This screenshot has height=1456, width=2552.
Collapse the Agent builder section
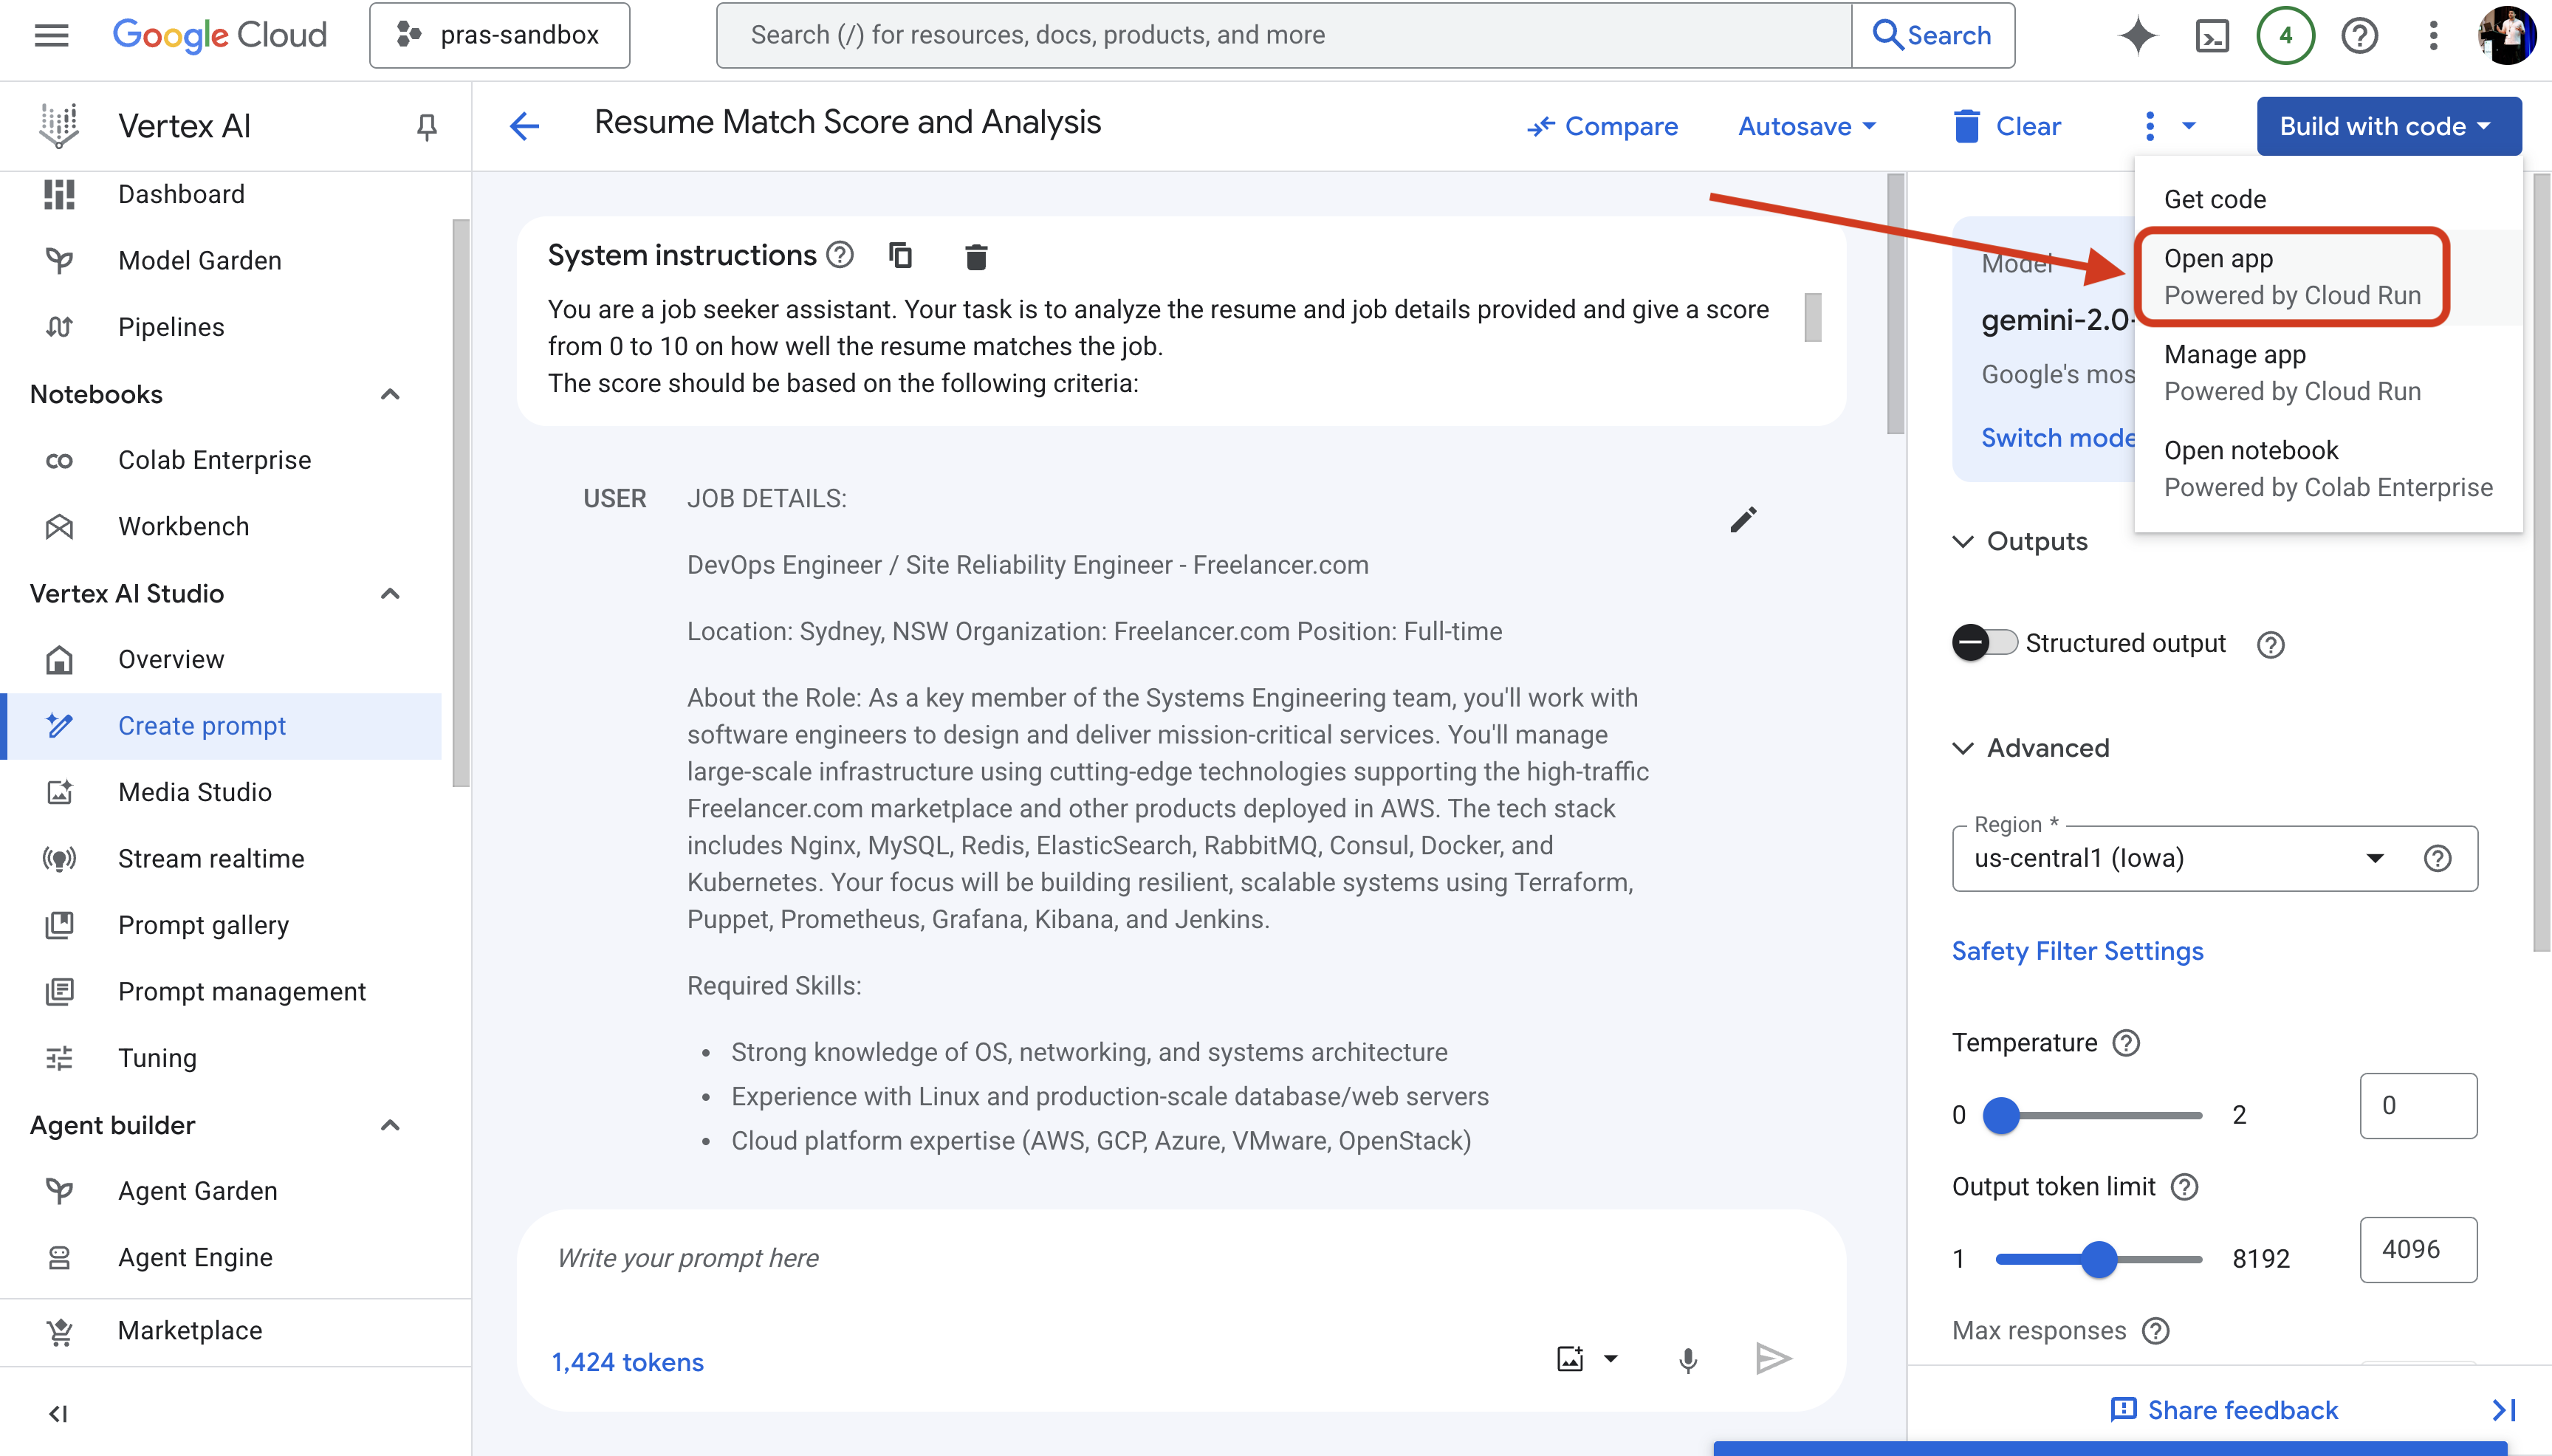[x=390, y=1125]
